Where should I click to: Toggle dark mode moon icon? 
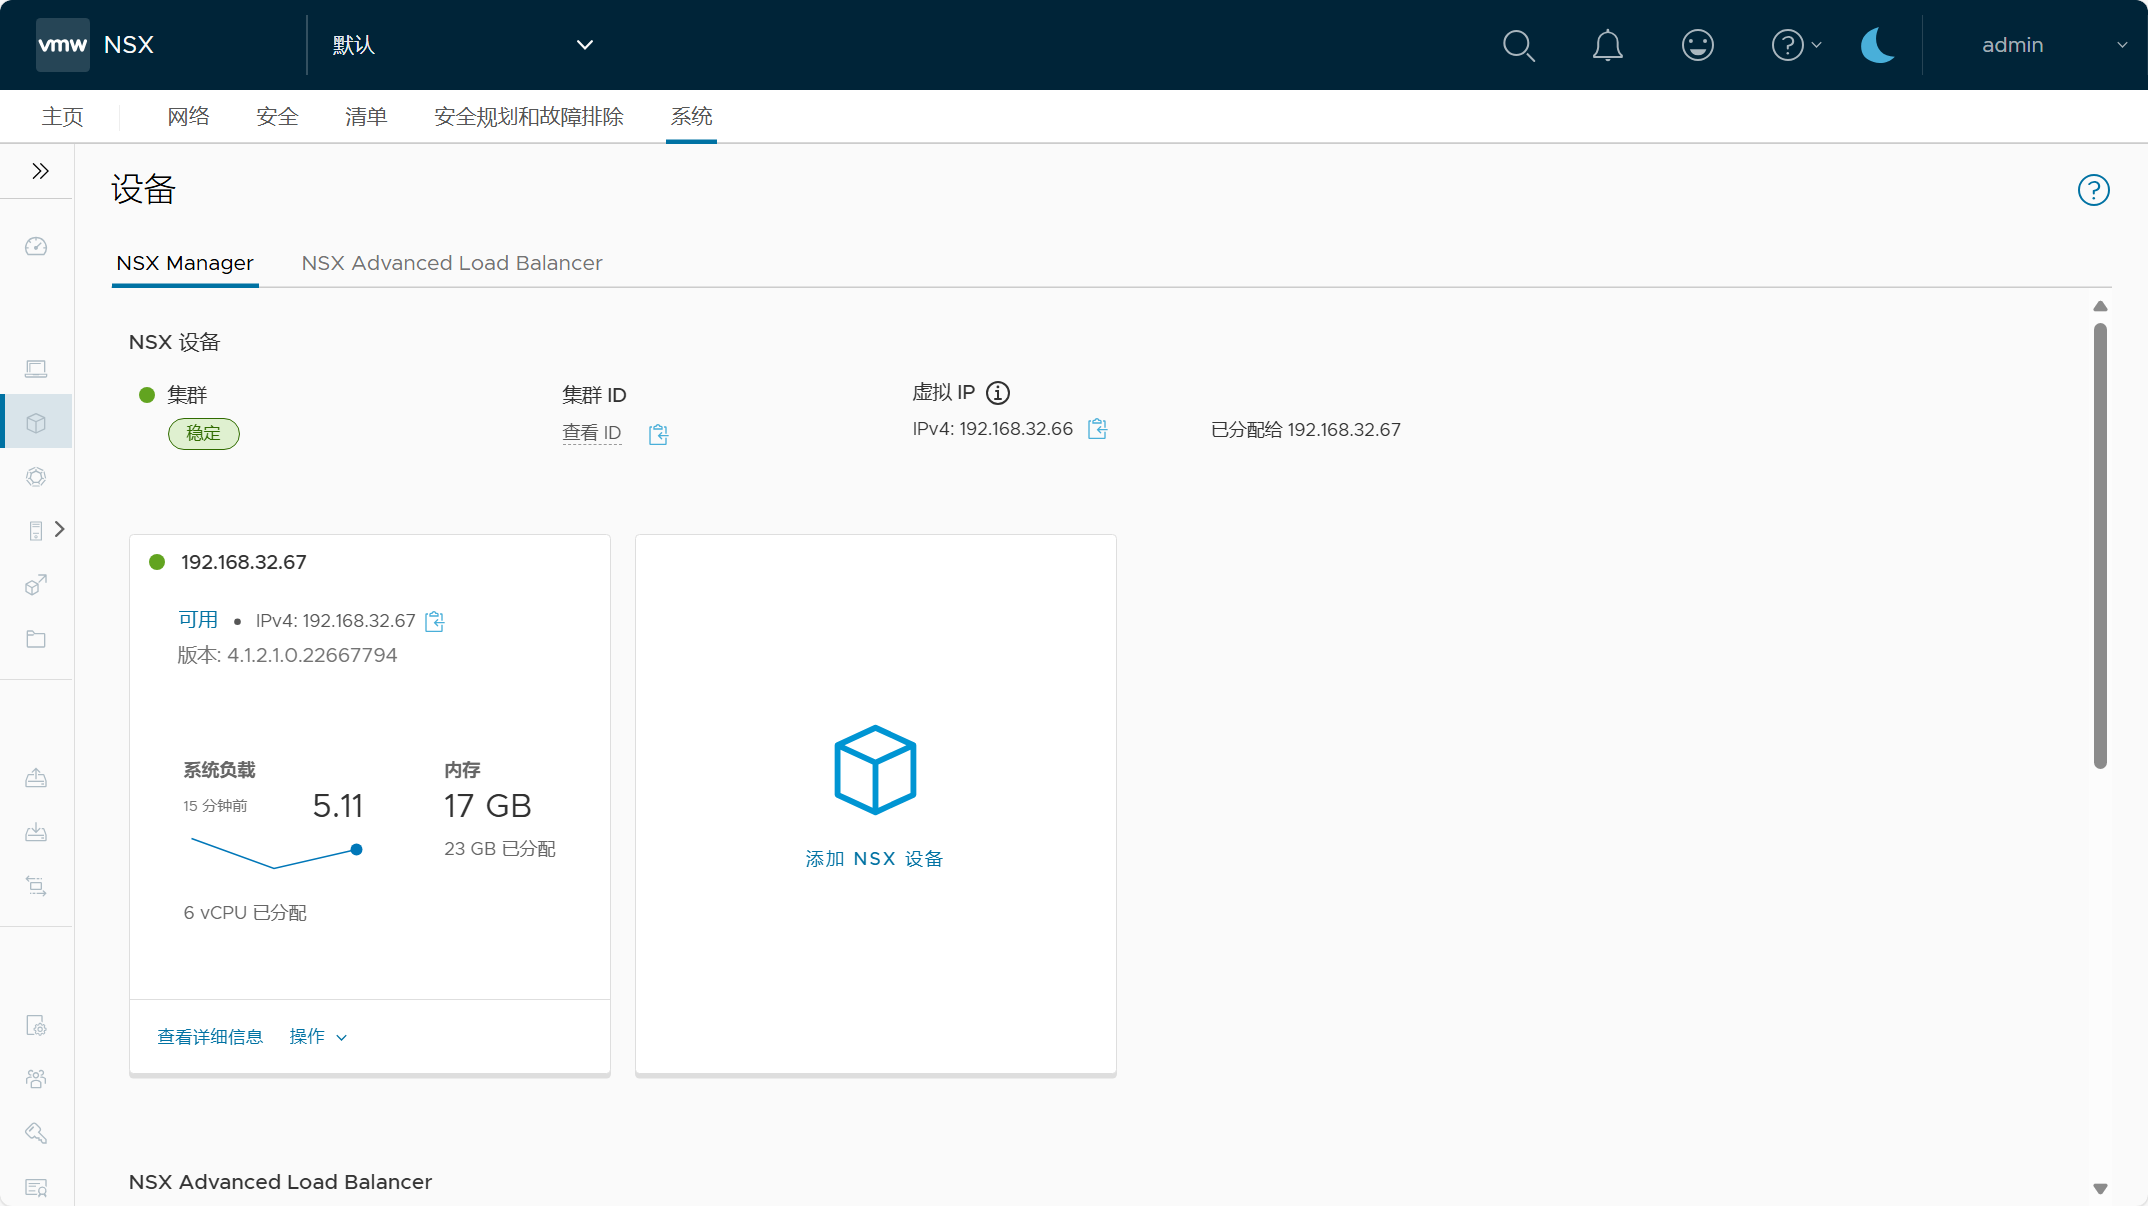1877,45
